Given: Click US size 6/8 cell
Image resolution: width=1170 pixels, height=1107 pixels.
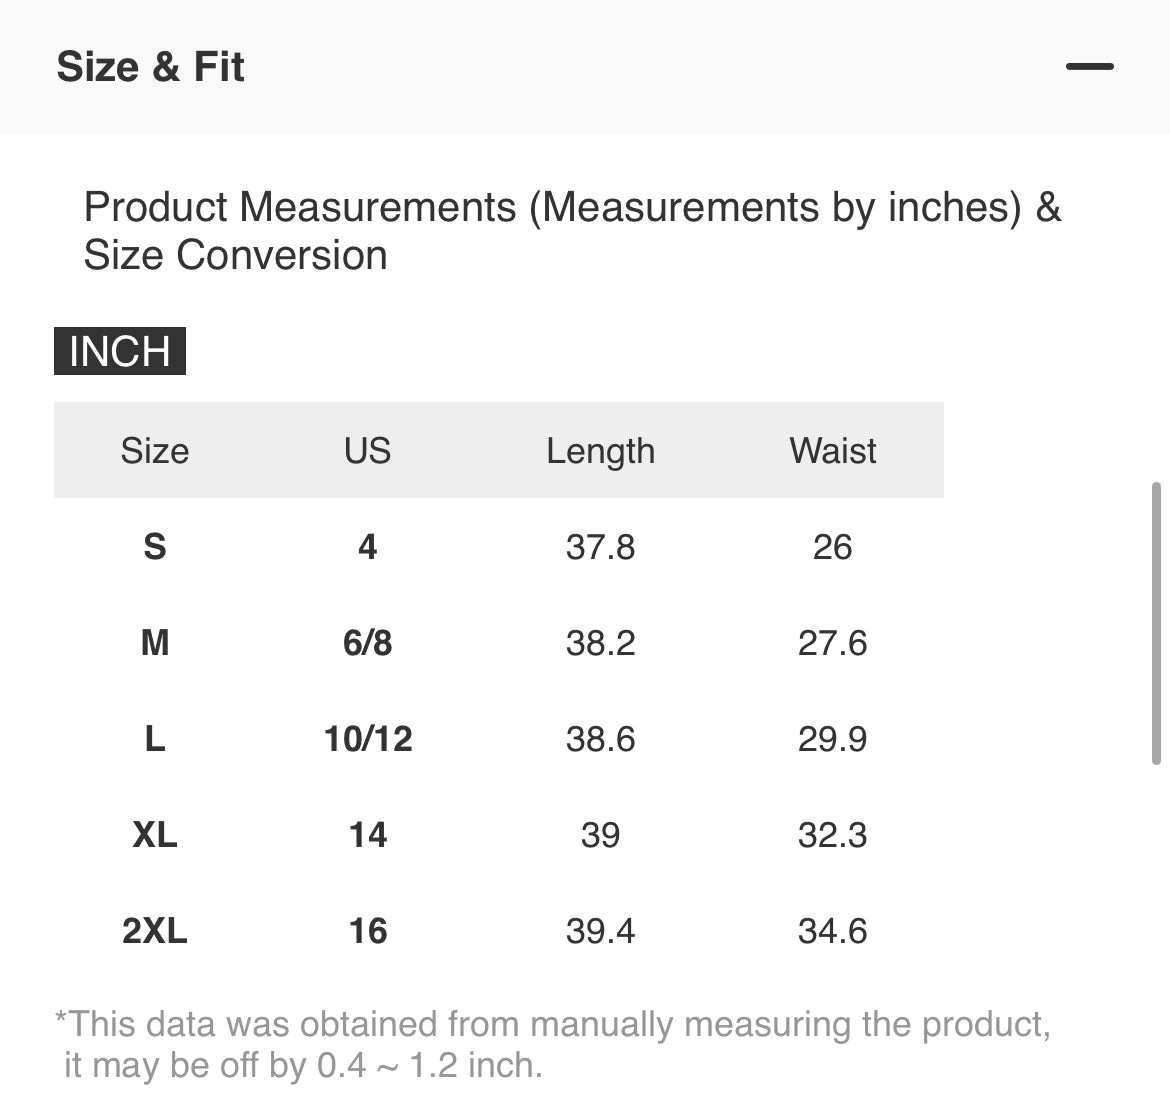Looking at the screenshot, I should coord(367,643).
